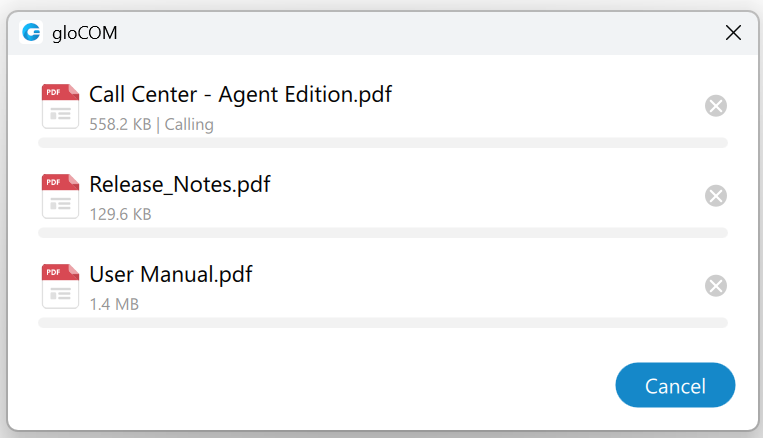Remove Release_Notes.pdf from the upload list
Viewport: 763px width, 438px height.
point(716,196)
